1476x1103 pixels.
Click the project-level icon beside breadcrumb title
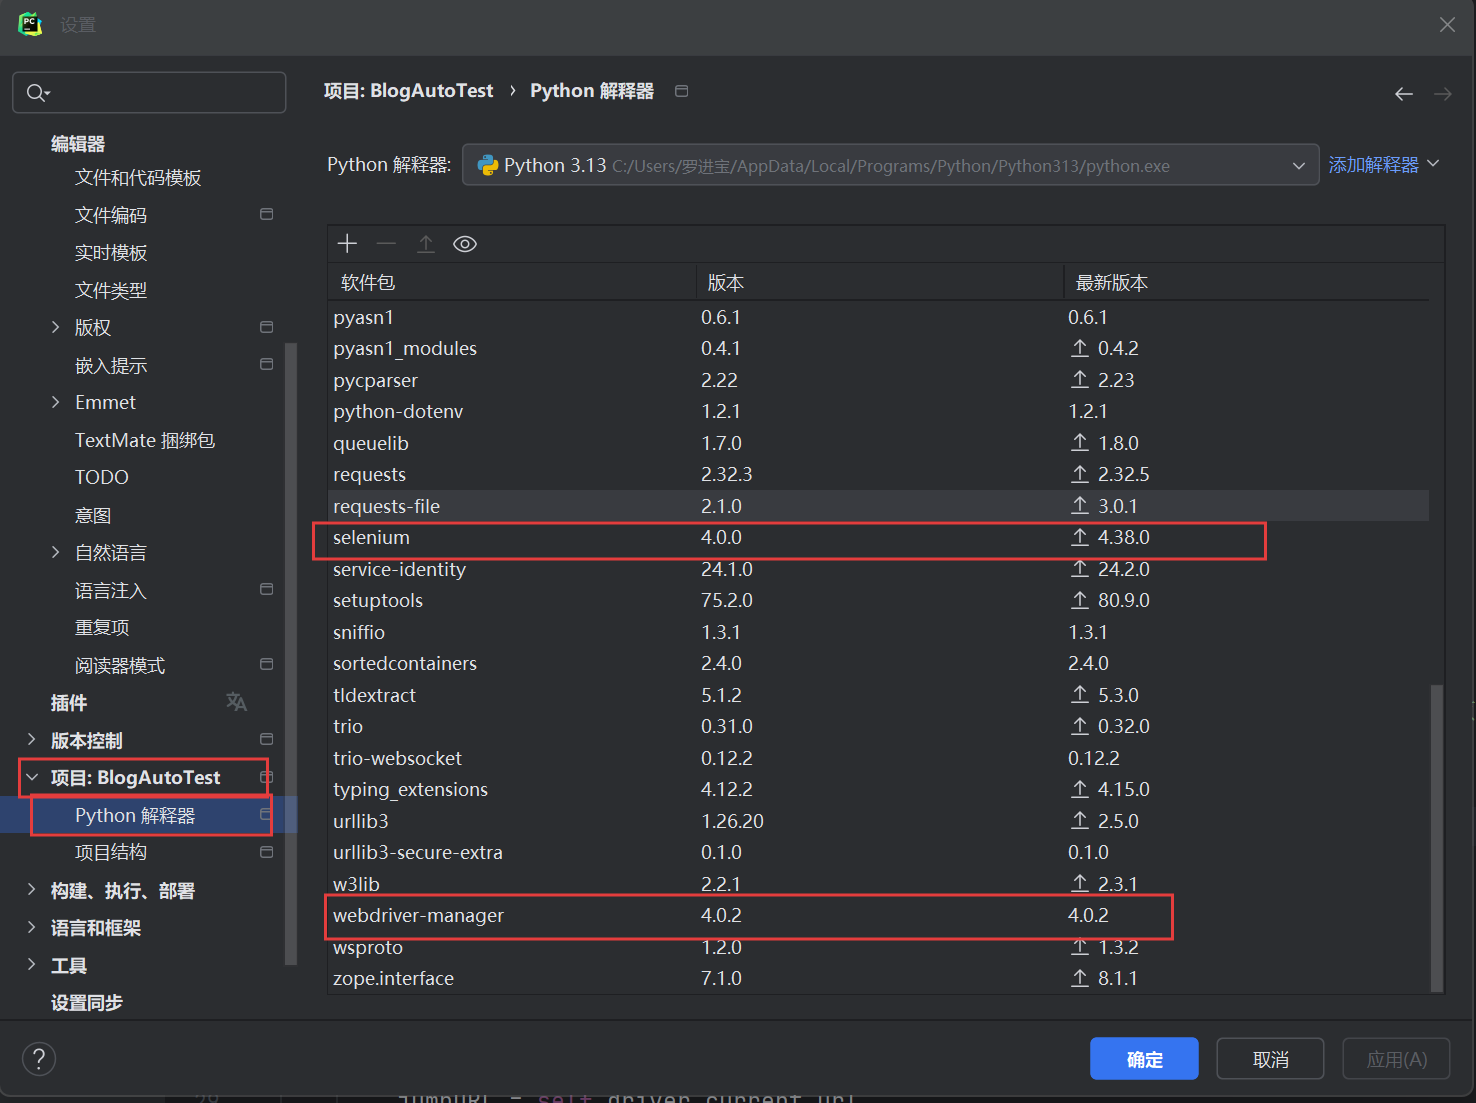click(x=682, y=91)
